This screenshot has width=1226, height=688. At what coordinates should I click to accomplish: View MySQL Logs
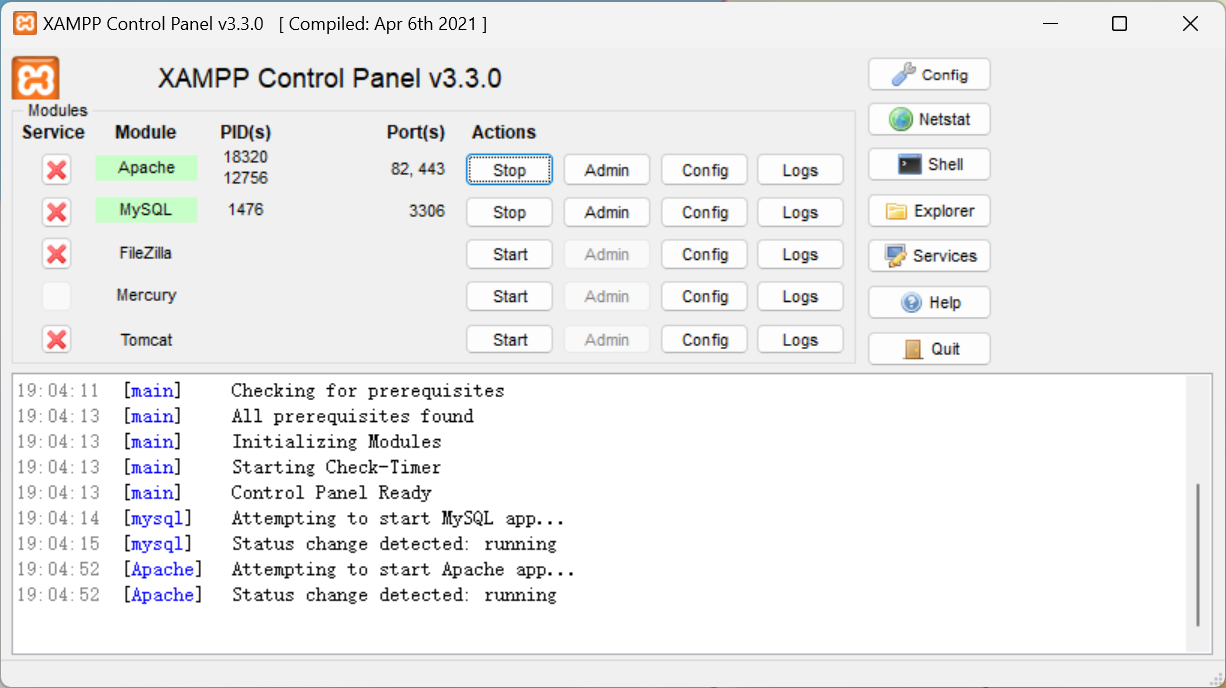[x=800, y=212]
